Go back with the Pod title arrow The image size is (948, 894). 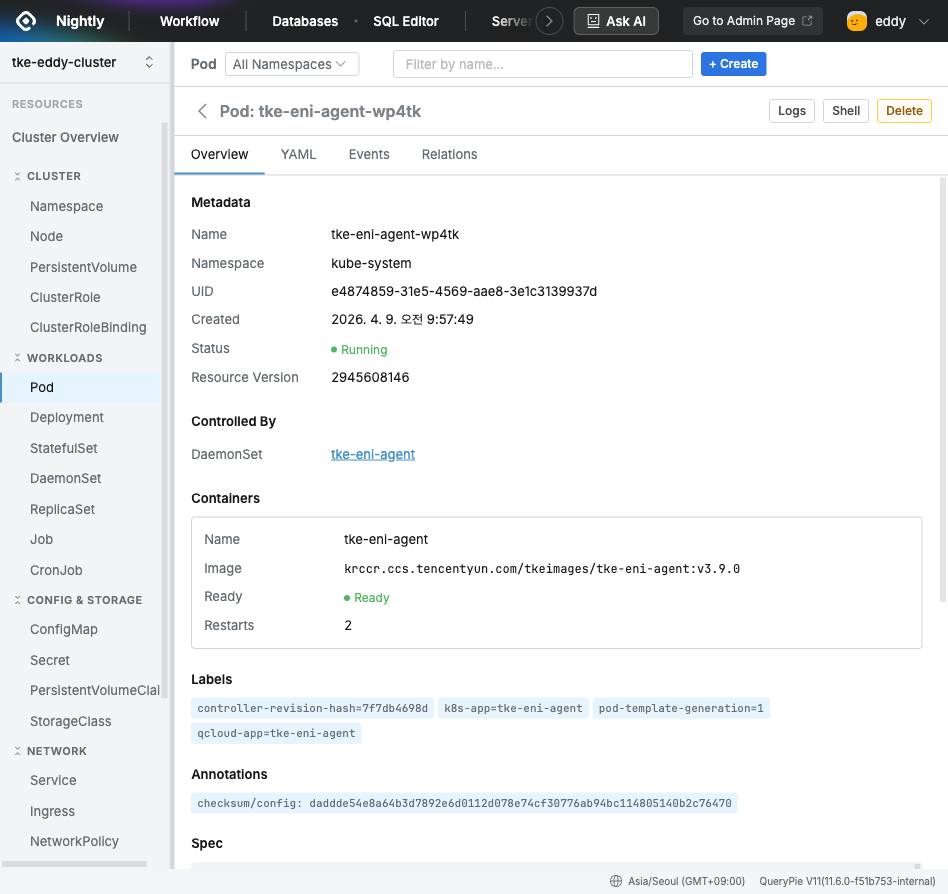click(x=203, y=111)
